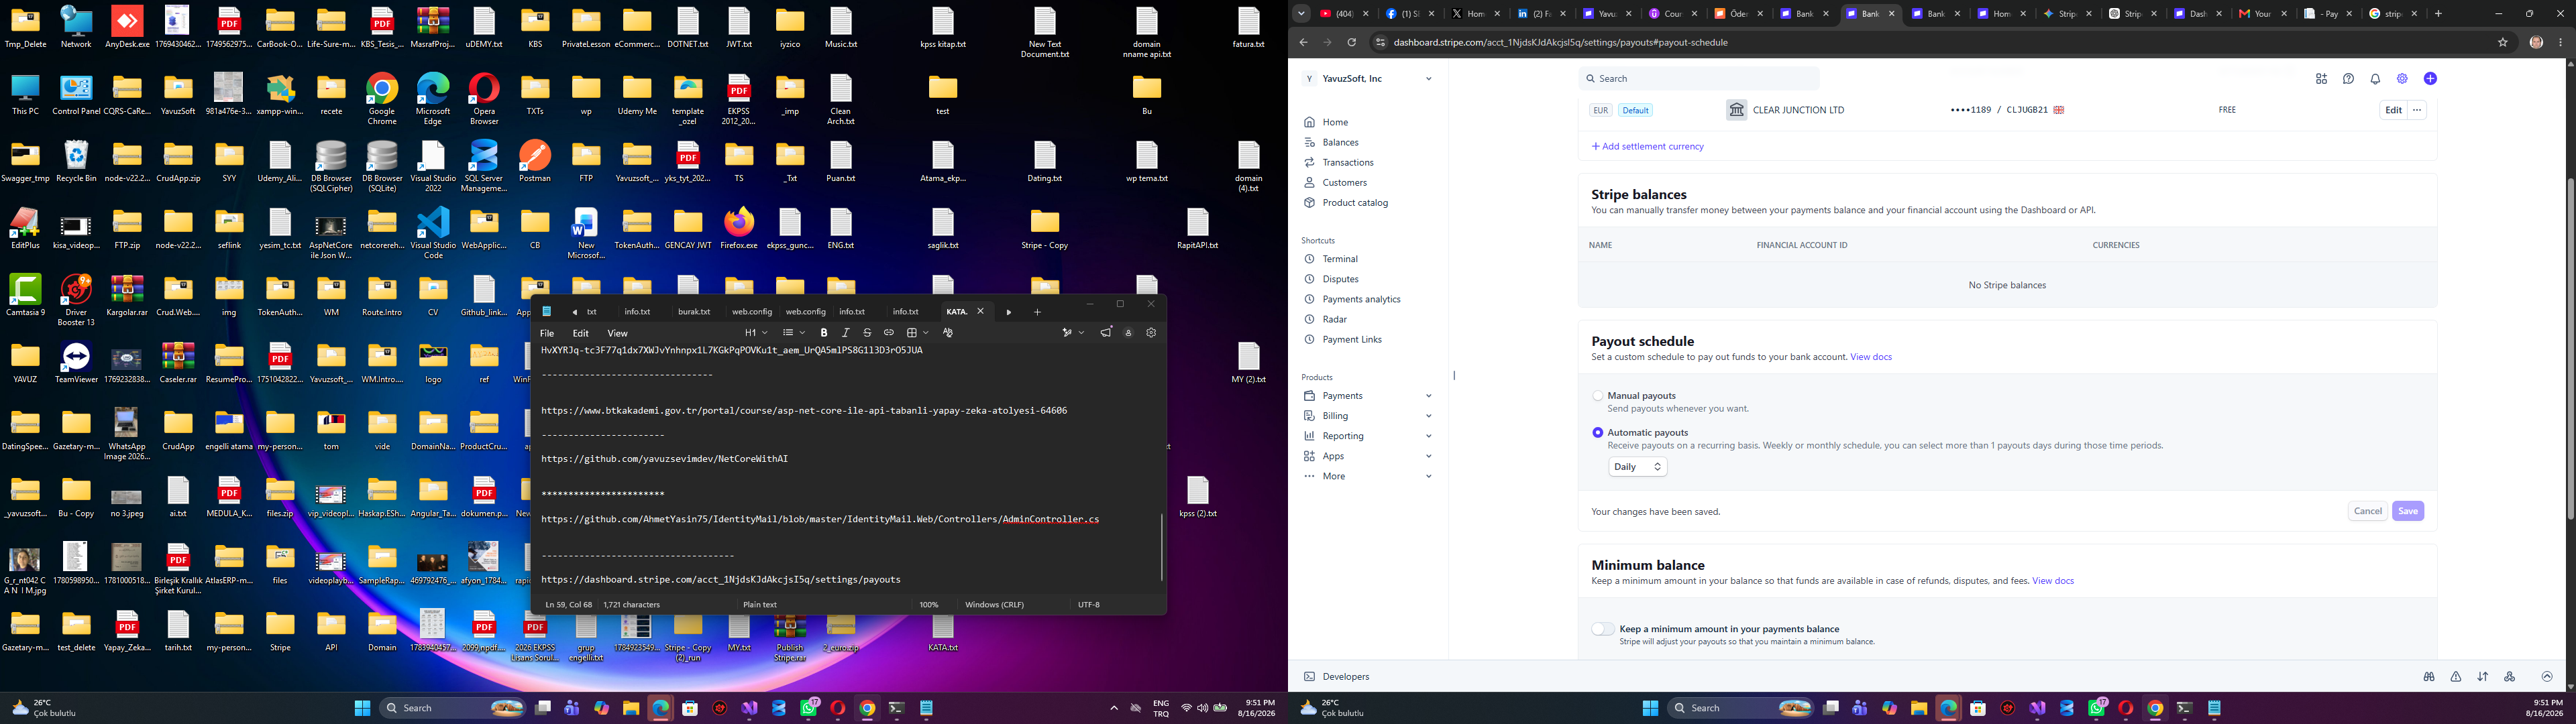Switch to the burak.txt tab in Notepad

(694, 312)
